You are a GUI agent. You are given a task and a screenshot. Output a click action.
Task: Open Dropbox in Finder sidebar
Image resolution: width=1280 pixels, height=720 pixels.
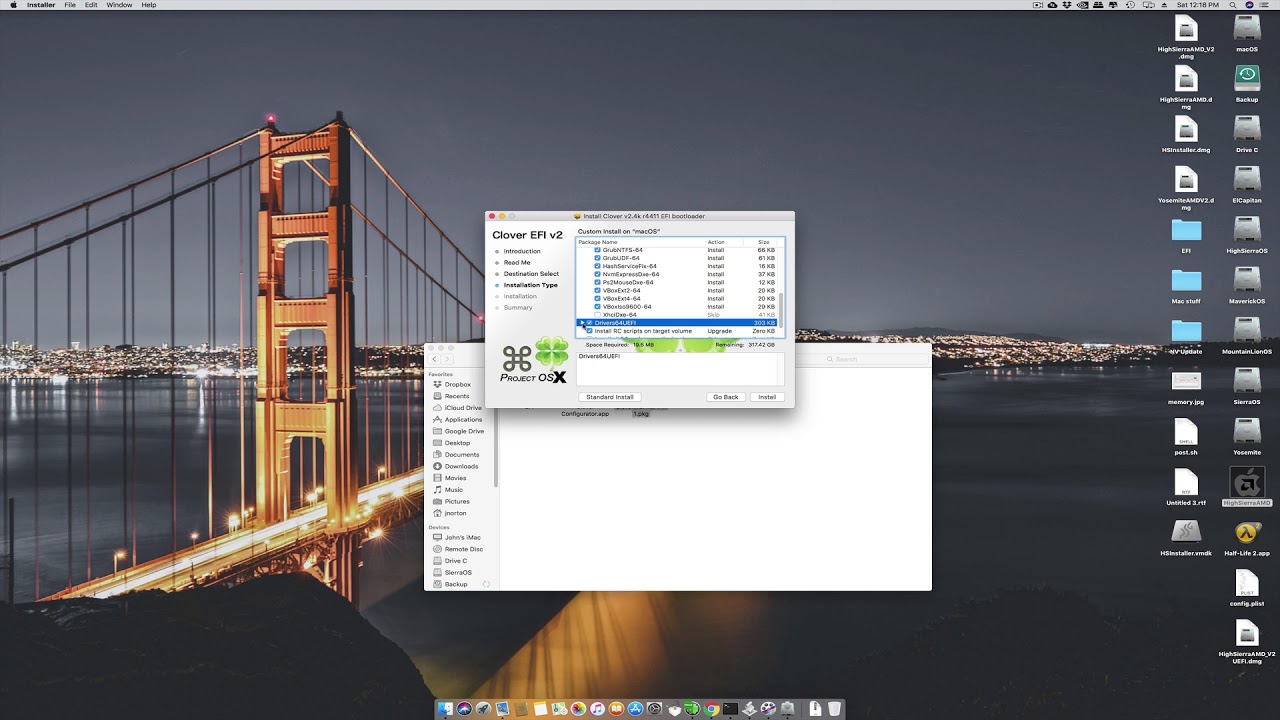(x=457, y=384)
